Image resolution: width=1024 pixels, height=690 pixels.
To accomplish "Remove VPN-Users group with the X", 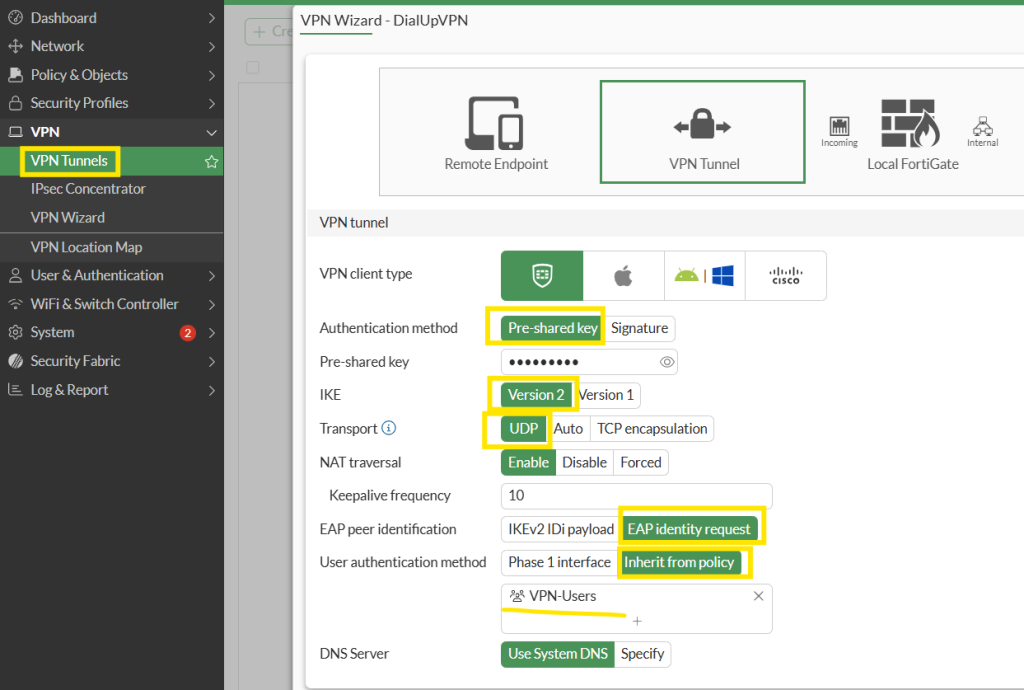I will click(758, 596).
